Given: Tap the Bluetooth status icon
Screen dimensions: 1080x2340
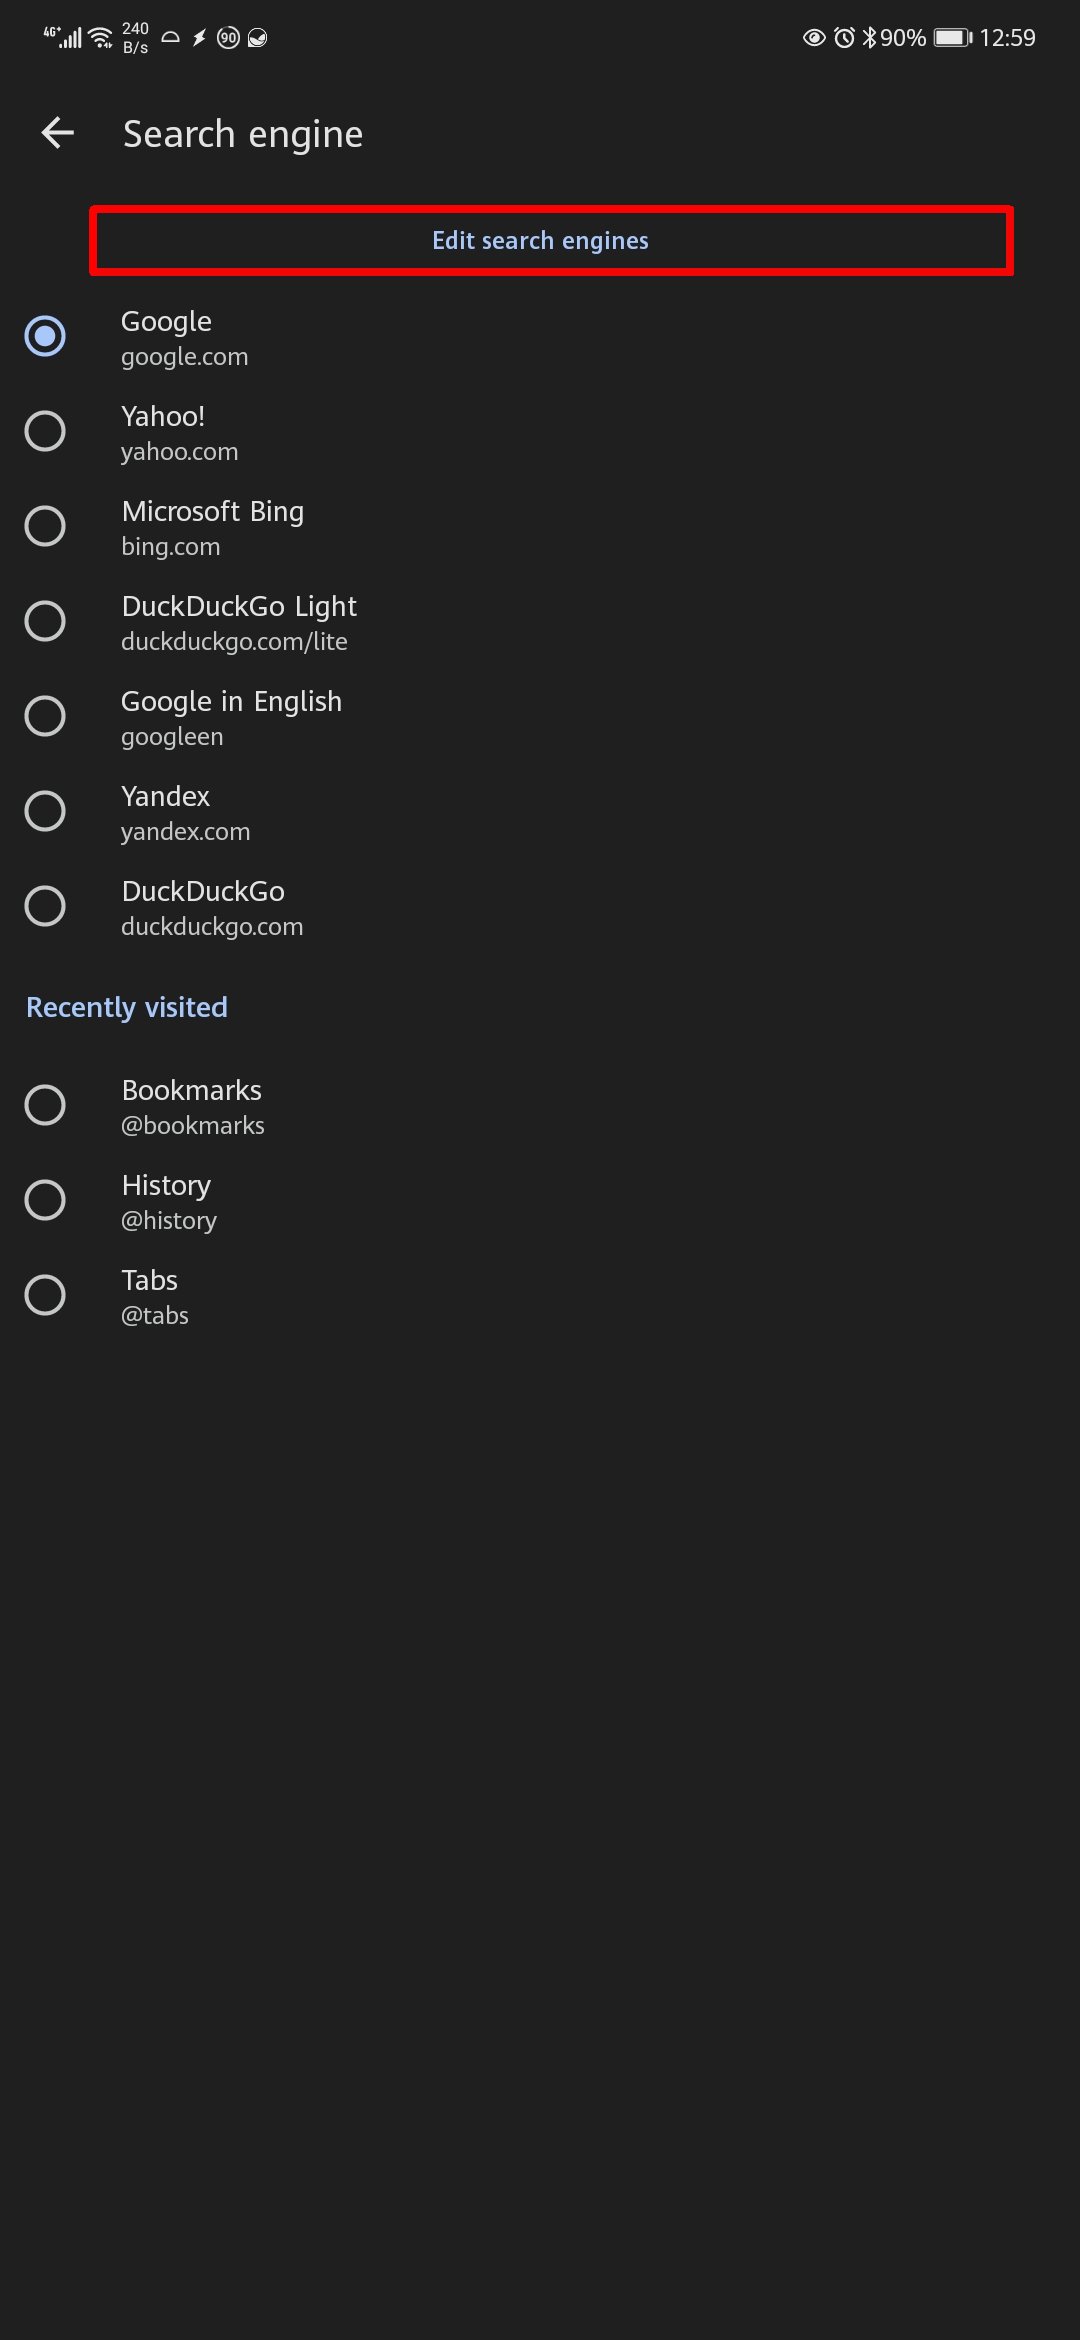Looking at the screenshot, I should (x=869, y=38).
